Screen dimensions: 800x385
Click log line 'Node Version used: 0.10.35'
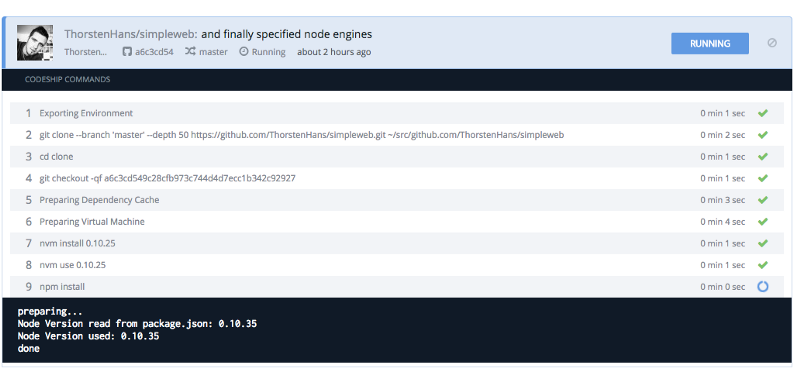click(x=88, y=337)
